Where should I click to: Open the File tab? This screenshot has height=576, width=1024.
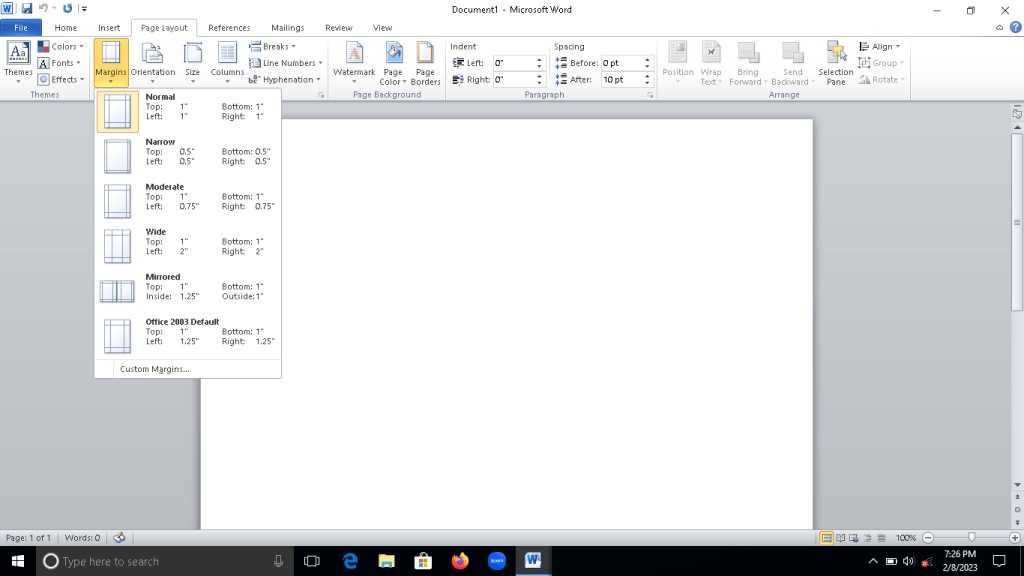[21, 27]
